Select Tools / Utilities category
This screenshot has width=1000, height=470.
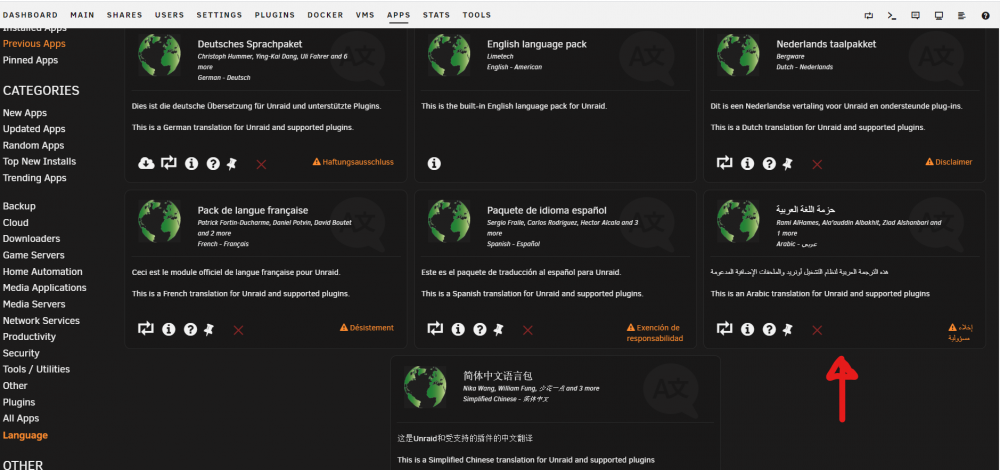(x=36, y=369)
